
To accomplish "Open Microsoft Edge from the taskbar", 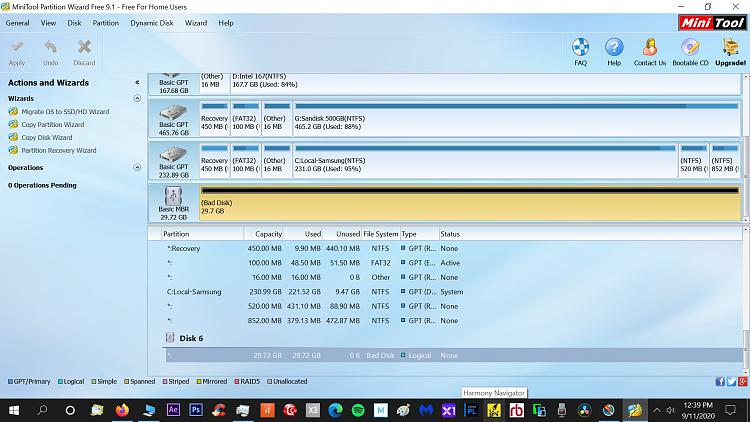I will point(335,410).
